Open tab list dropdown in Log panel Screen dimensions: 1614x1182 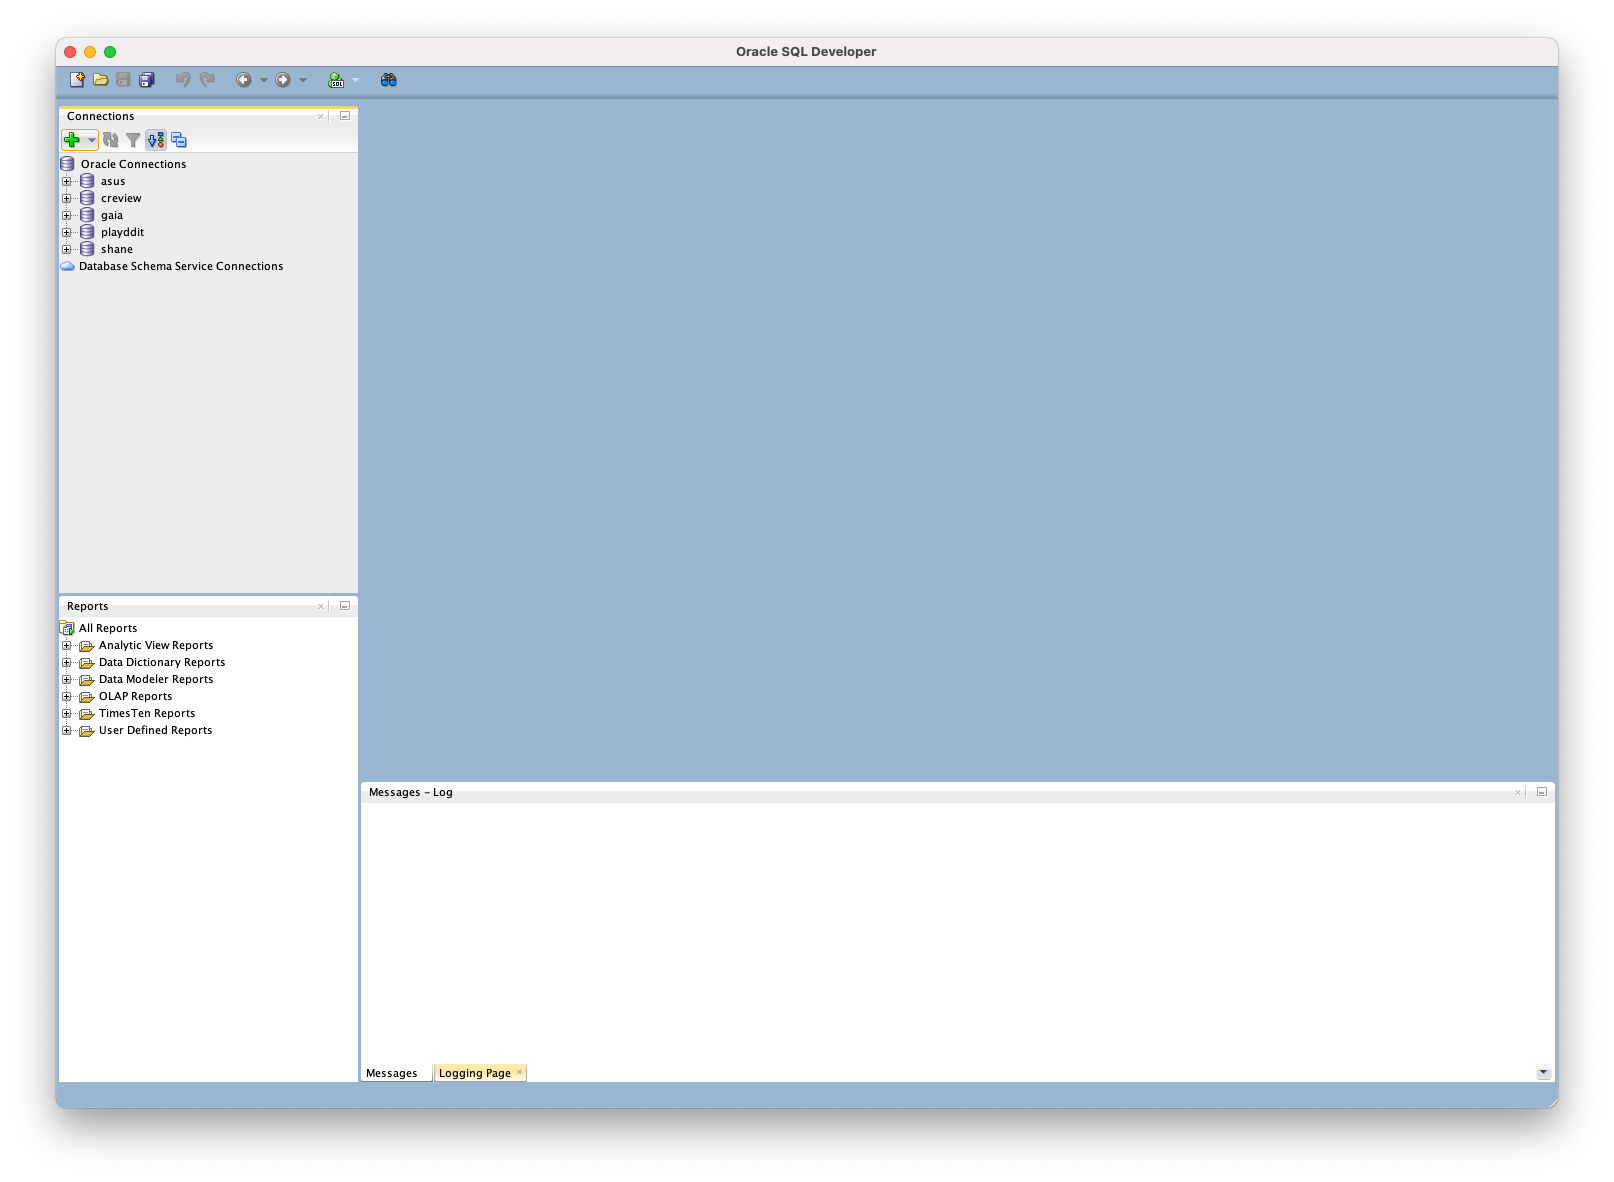click(1544, 1073)
